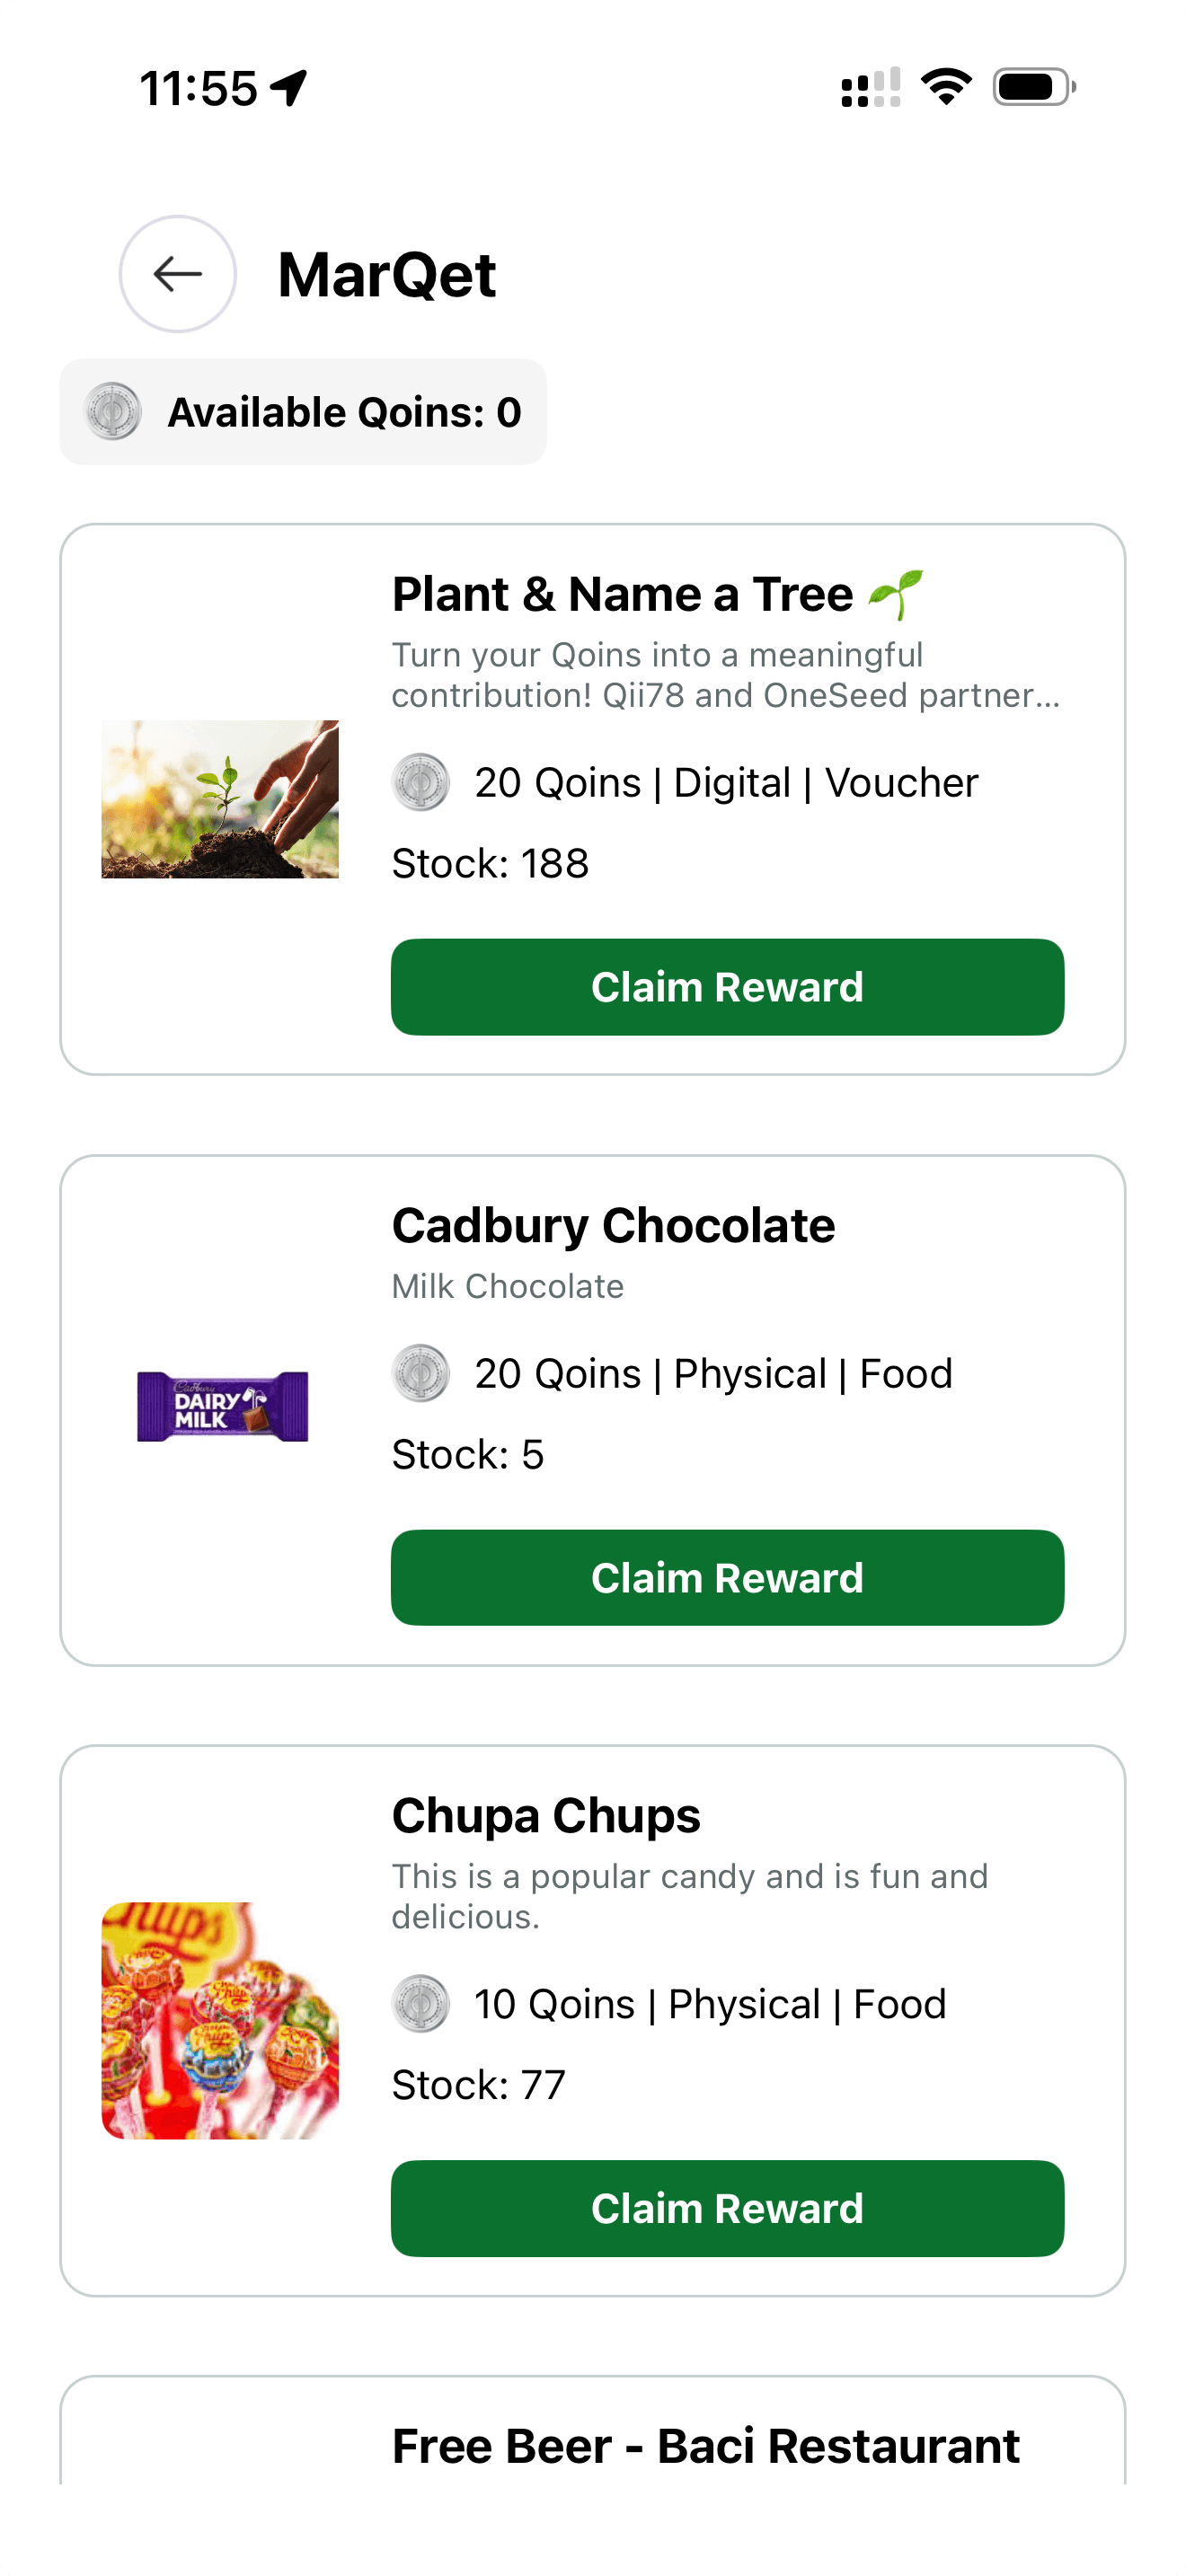Tap the battery indicator icon
The width and height of the screenshot is (1186, 2576).
tap(1033, 87)
